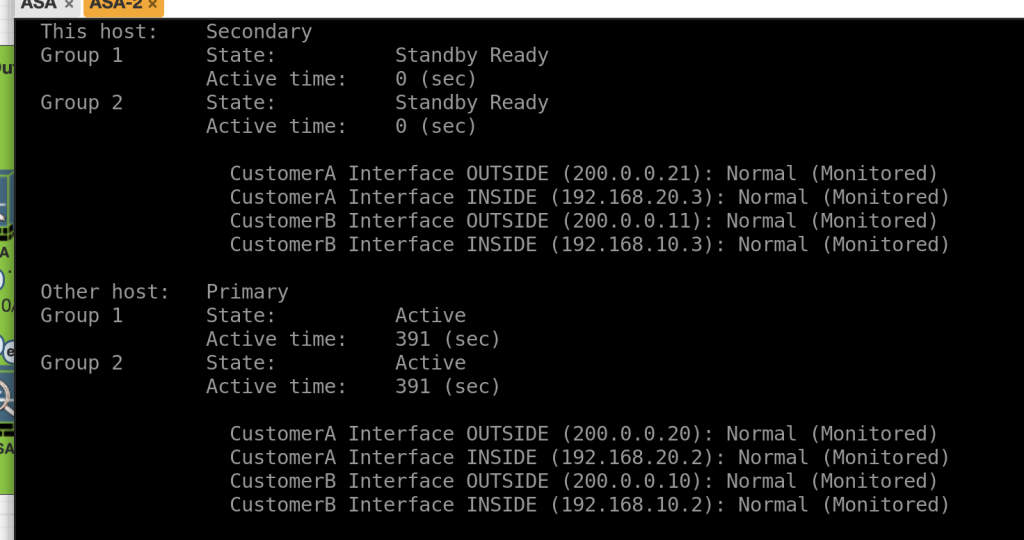
Task: Click the 'Other host: Primary' line
Action: coord(164,292)
